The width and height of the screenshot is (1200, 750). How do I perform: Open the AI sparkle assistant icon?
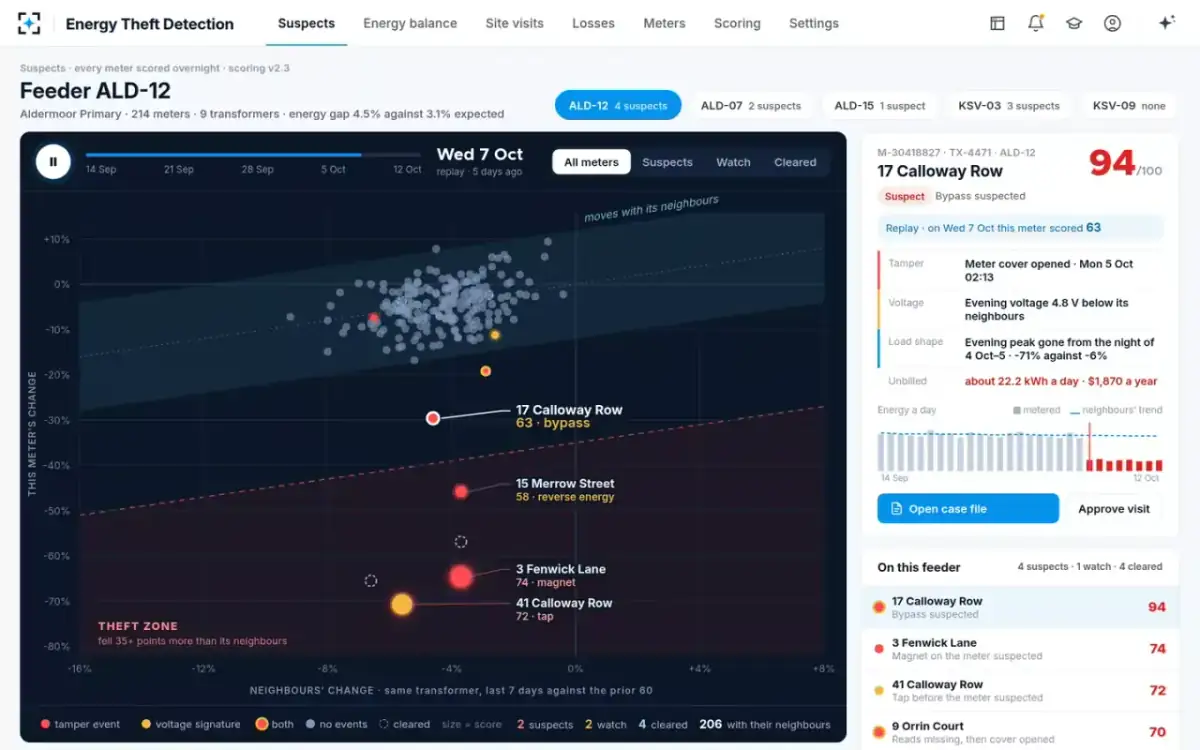(x=1166, y=23)
